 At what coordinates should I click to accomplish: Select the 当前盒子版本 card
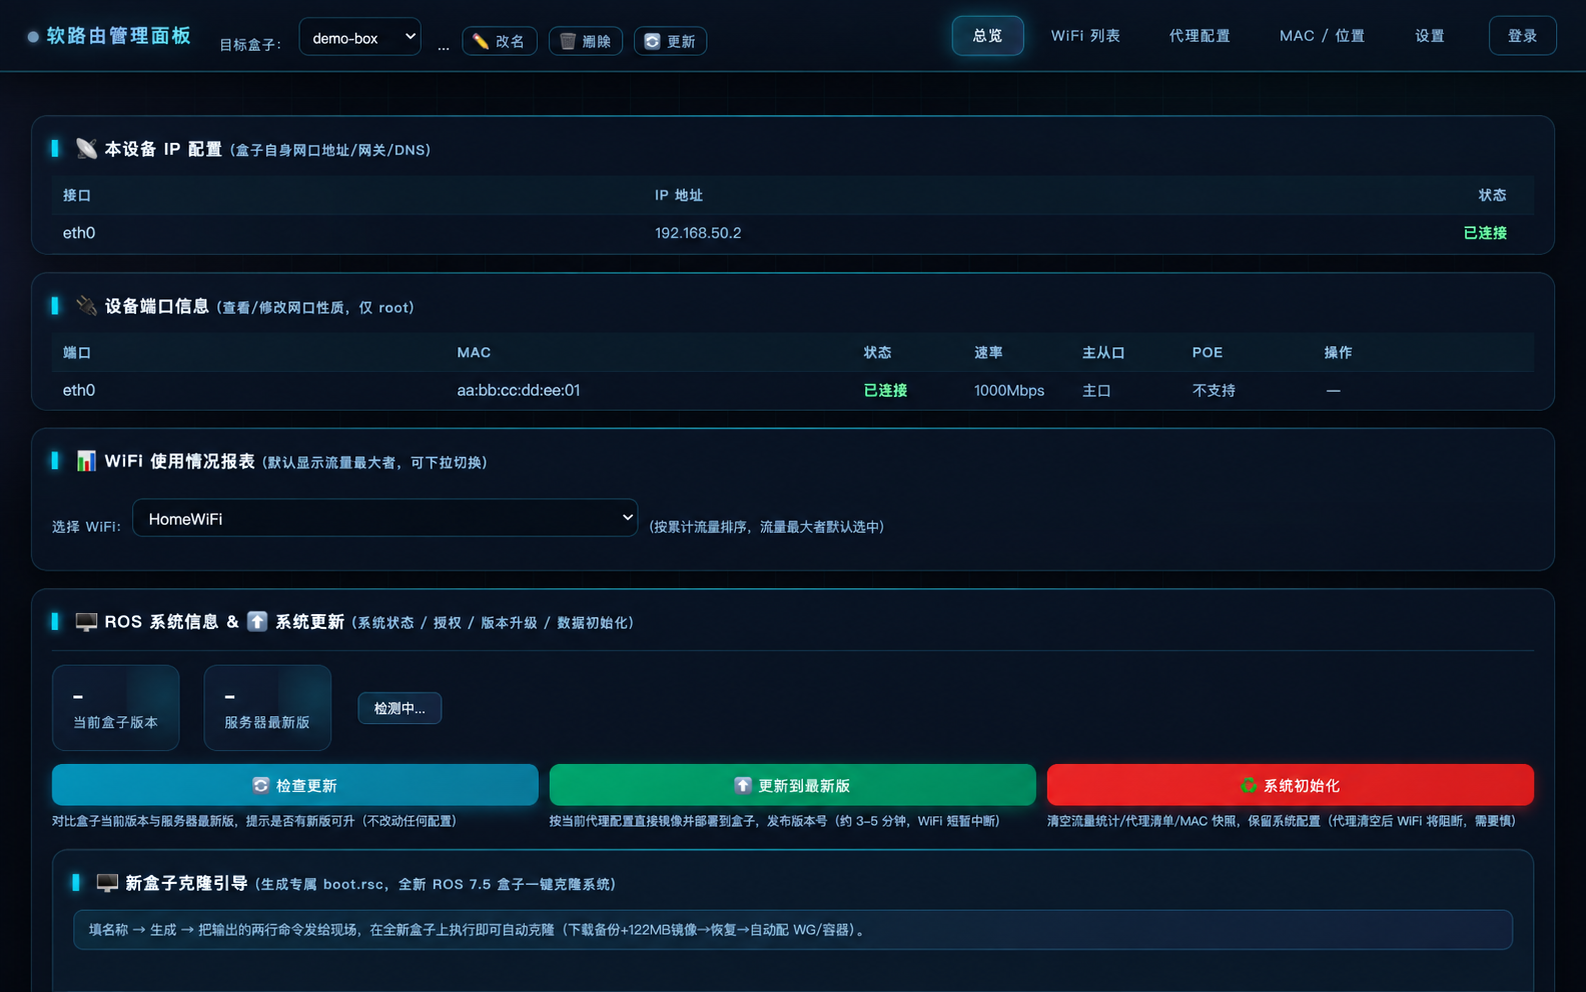point(116,708)
